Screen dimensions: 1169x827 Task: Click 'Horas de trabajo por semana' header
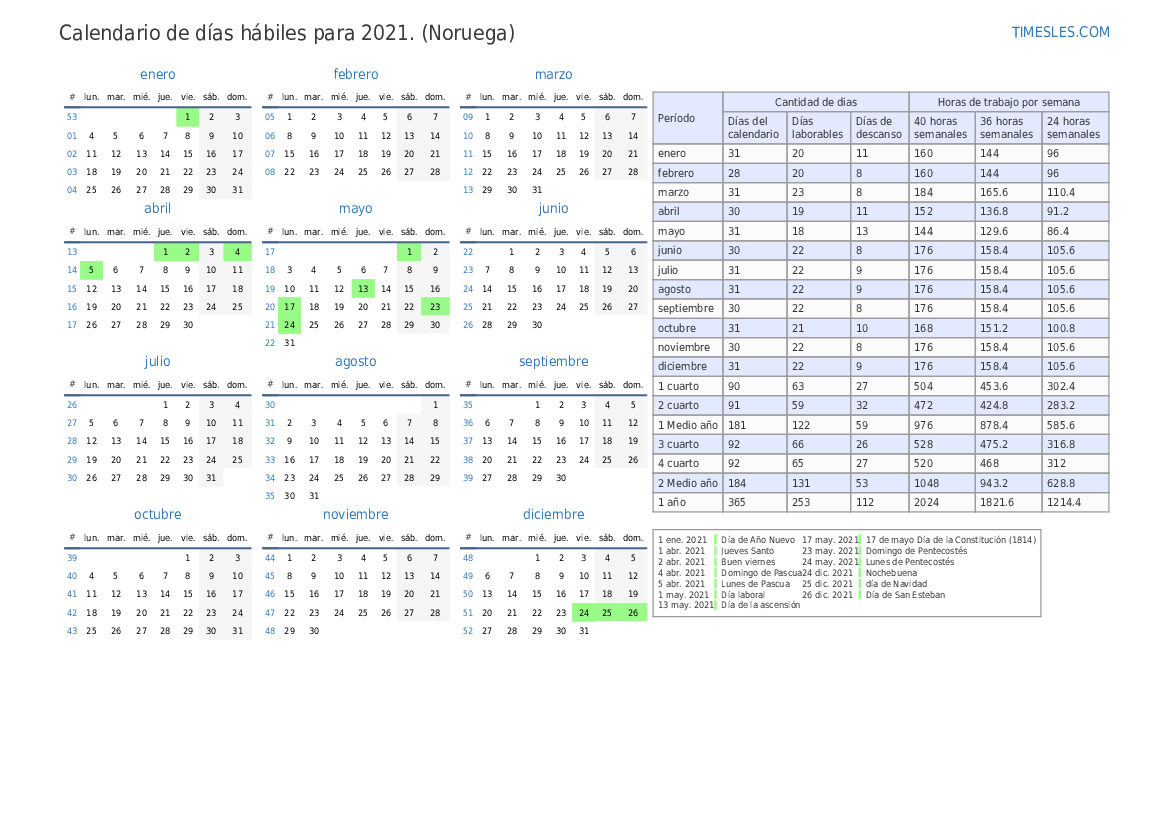coord(1009,102)
